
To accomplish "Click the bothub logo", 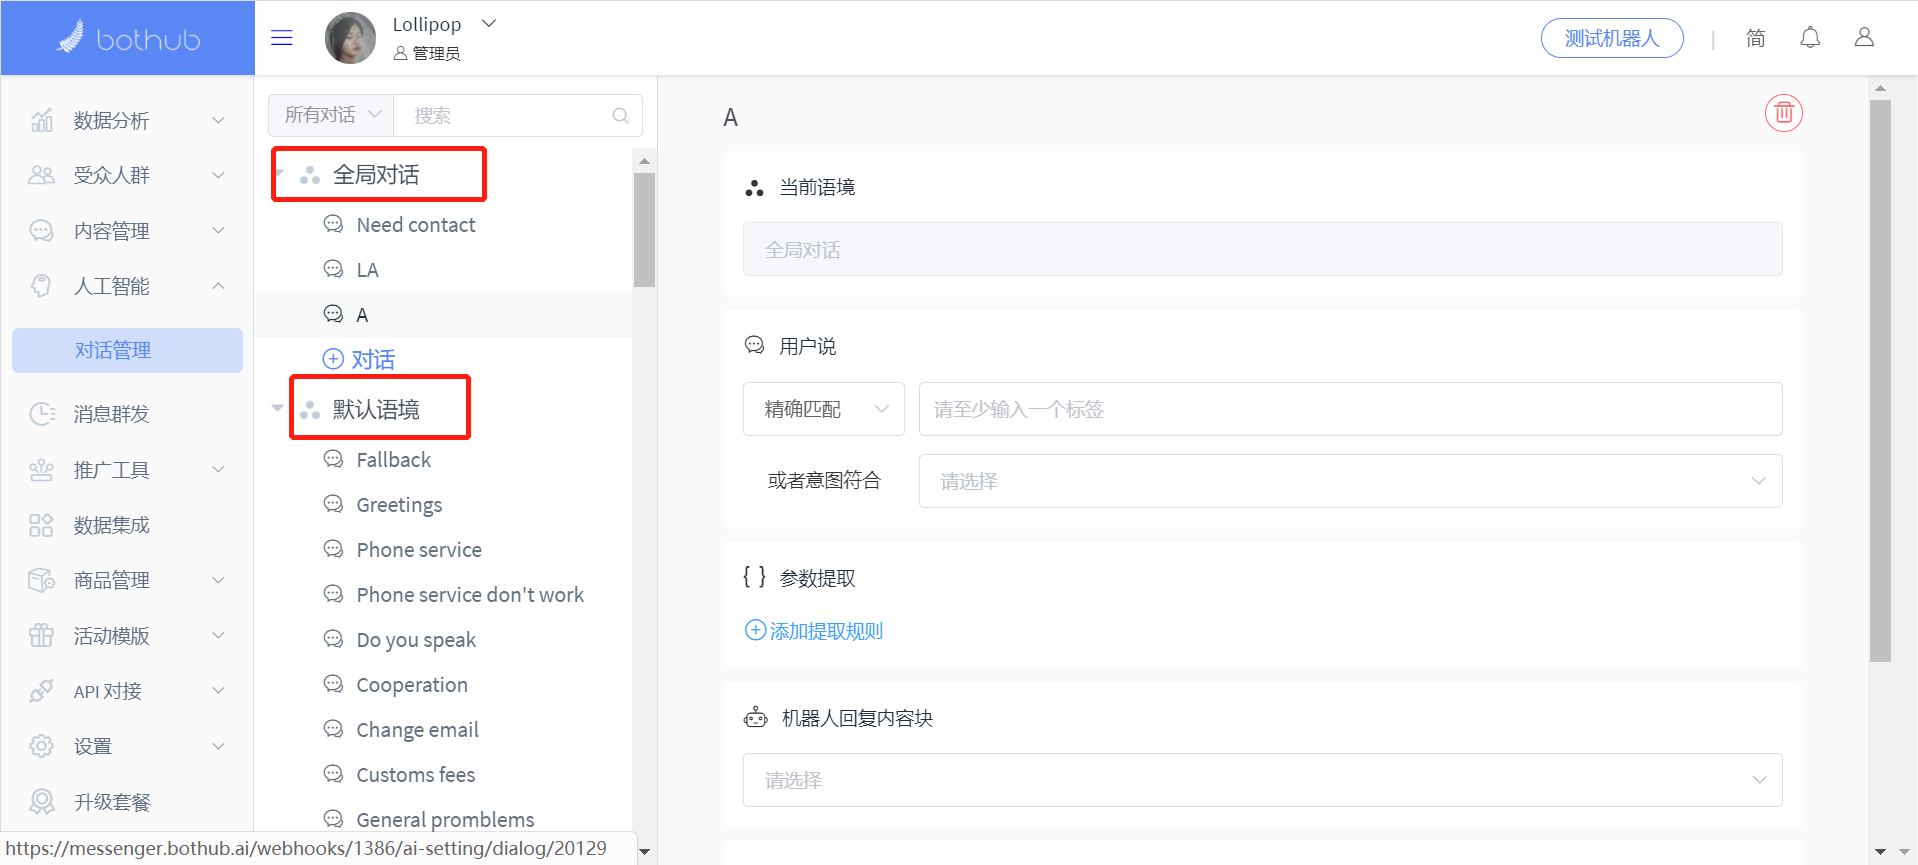I will click(x=128, y=38).
